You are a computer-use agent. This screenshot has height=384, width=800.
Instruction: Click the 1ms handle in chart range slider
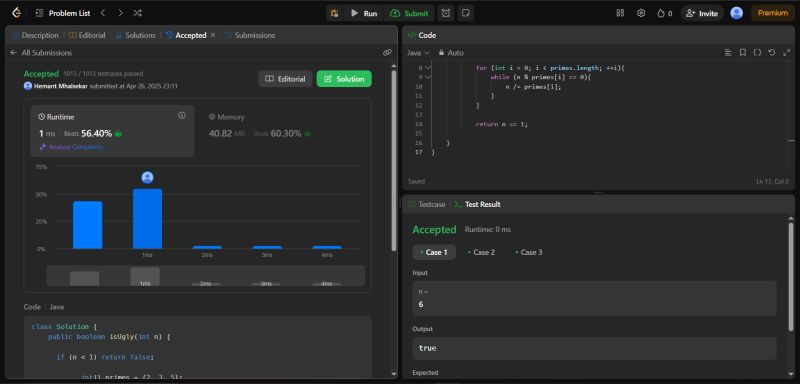click(x=145, y=277)
